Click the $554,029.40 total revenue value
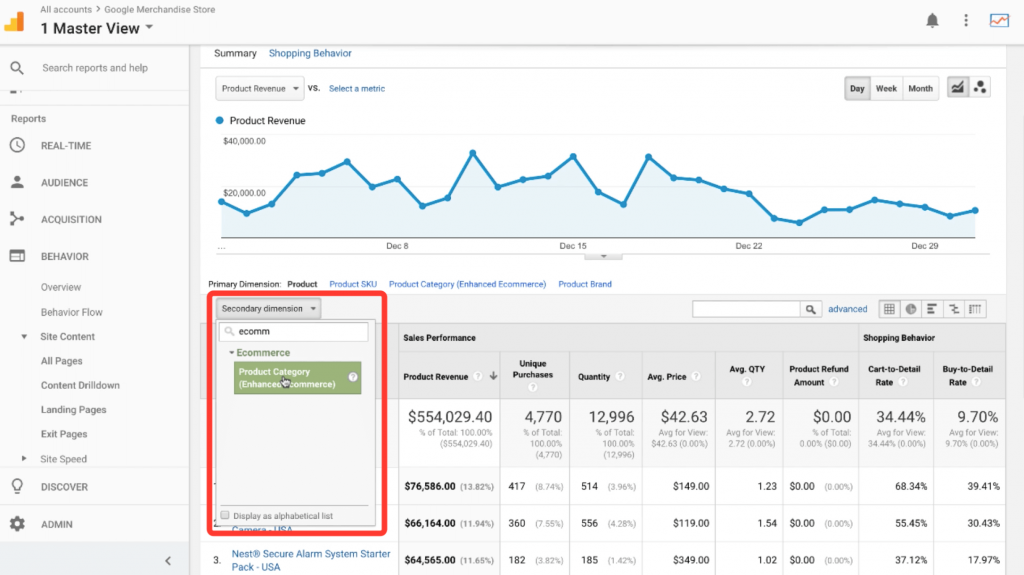Screen dimensions: 1024x575 450,416
